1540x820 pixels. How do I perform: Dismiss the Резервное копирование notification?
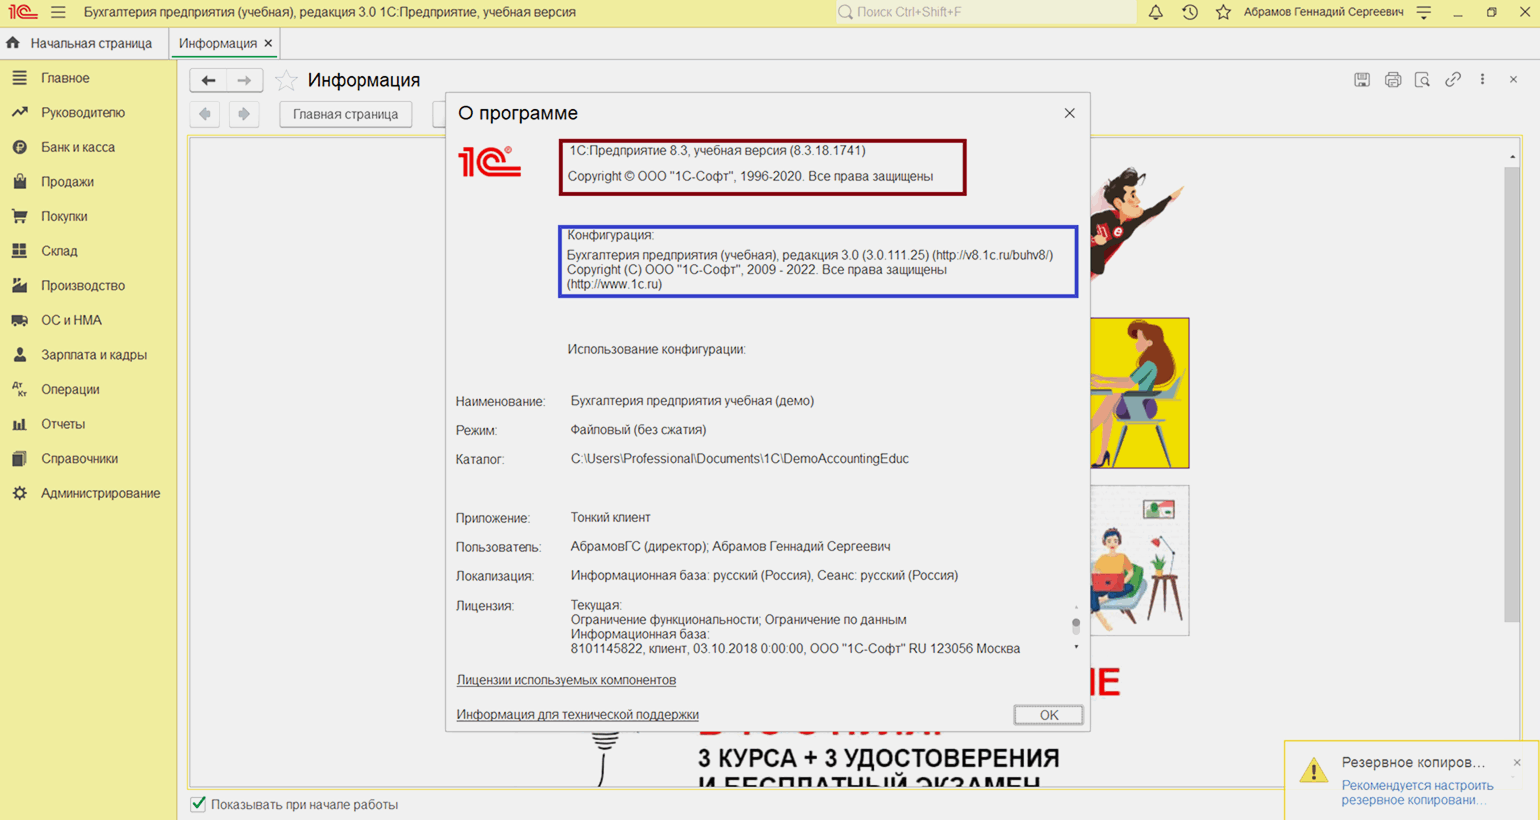tap(1517, 762)
